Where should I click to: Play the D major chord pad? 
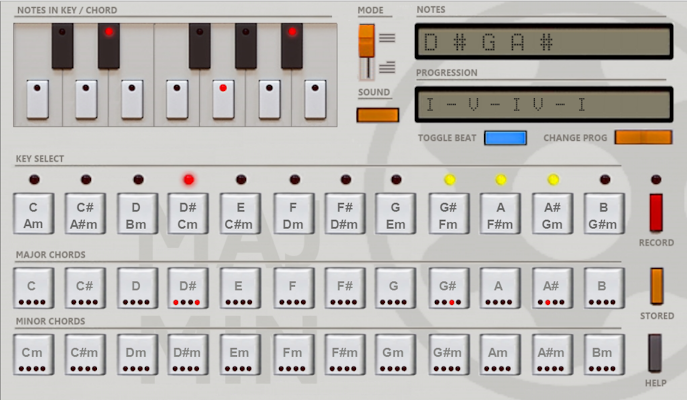coord(137,288)
